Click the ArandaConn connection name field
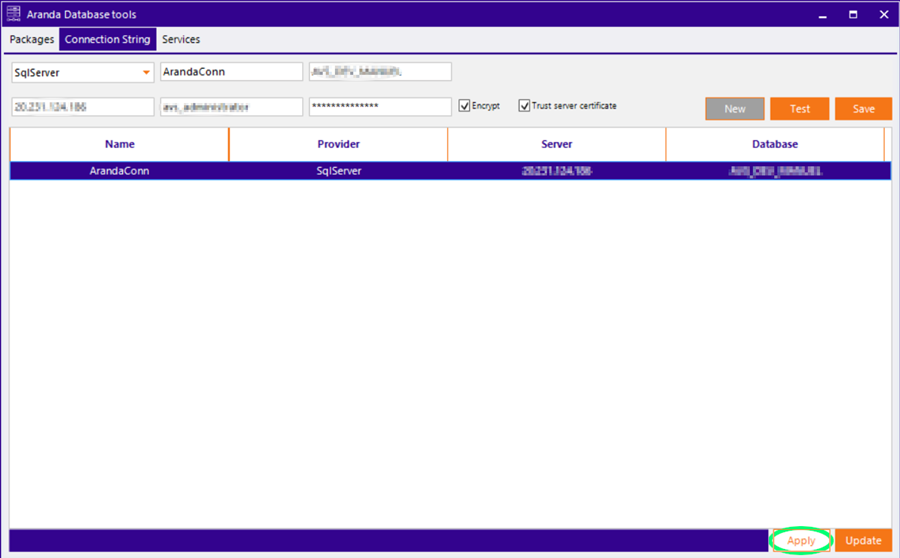900x558 pixels. click(231, 72)
